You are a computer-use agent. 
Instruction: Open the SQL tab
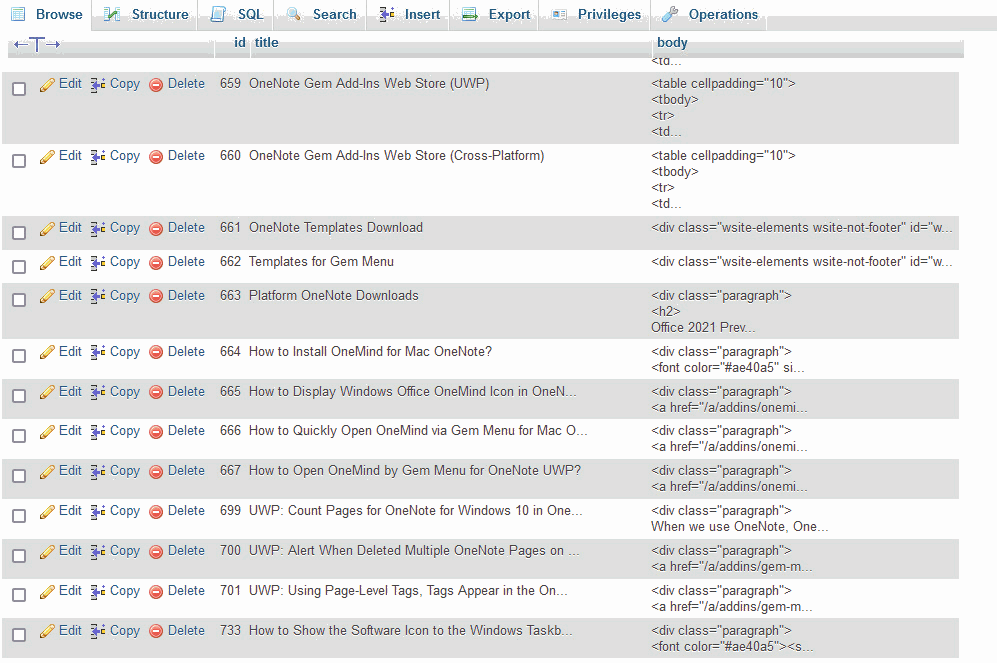(237, 14)
